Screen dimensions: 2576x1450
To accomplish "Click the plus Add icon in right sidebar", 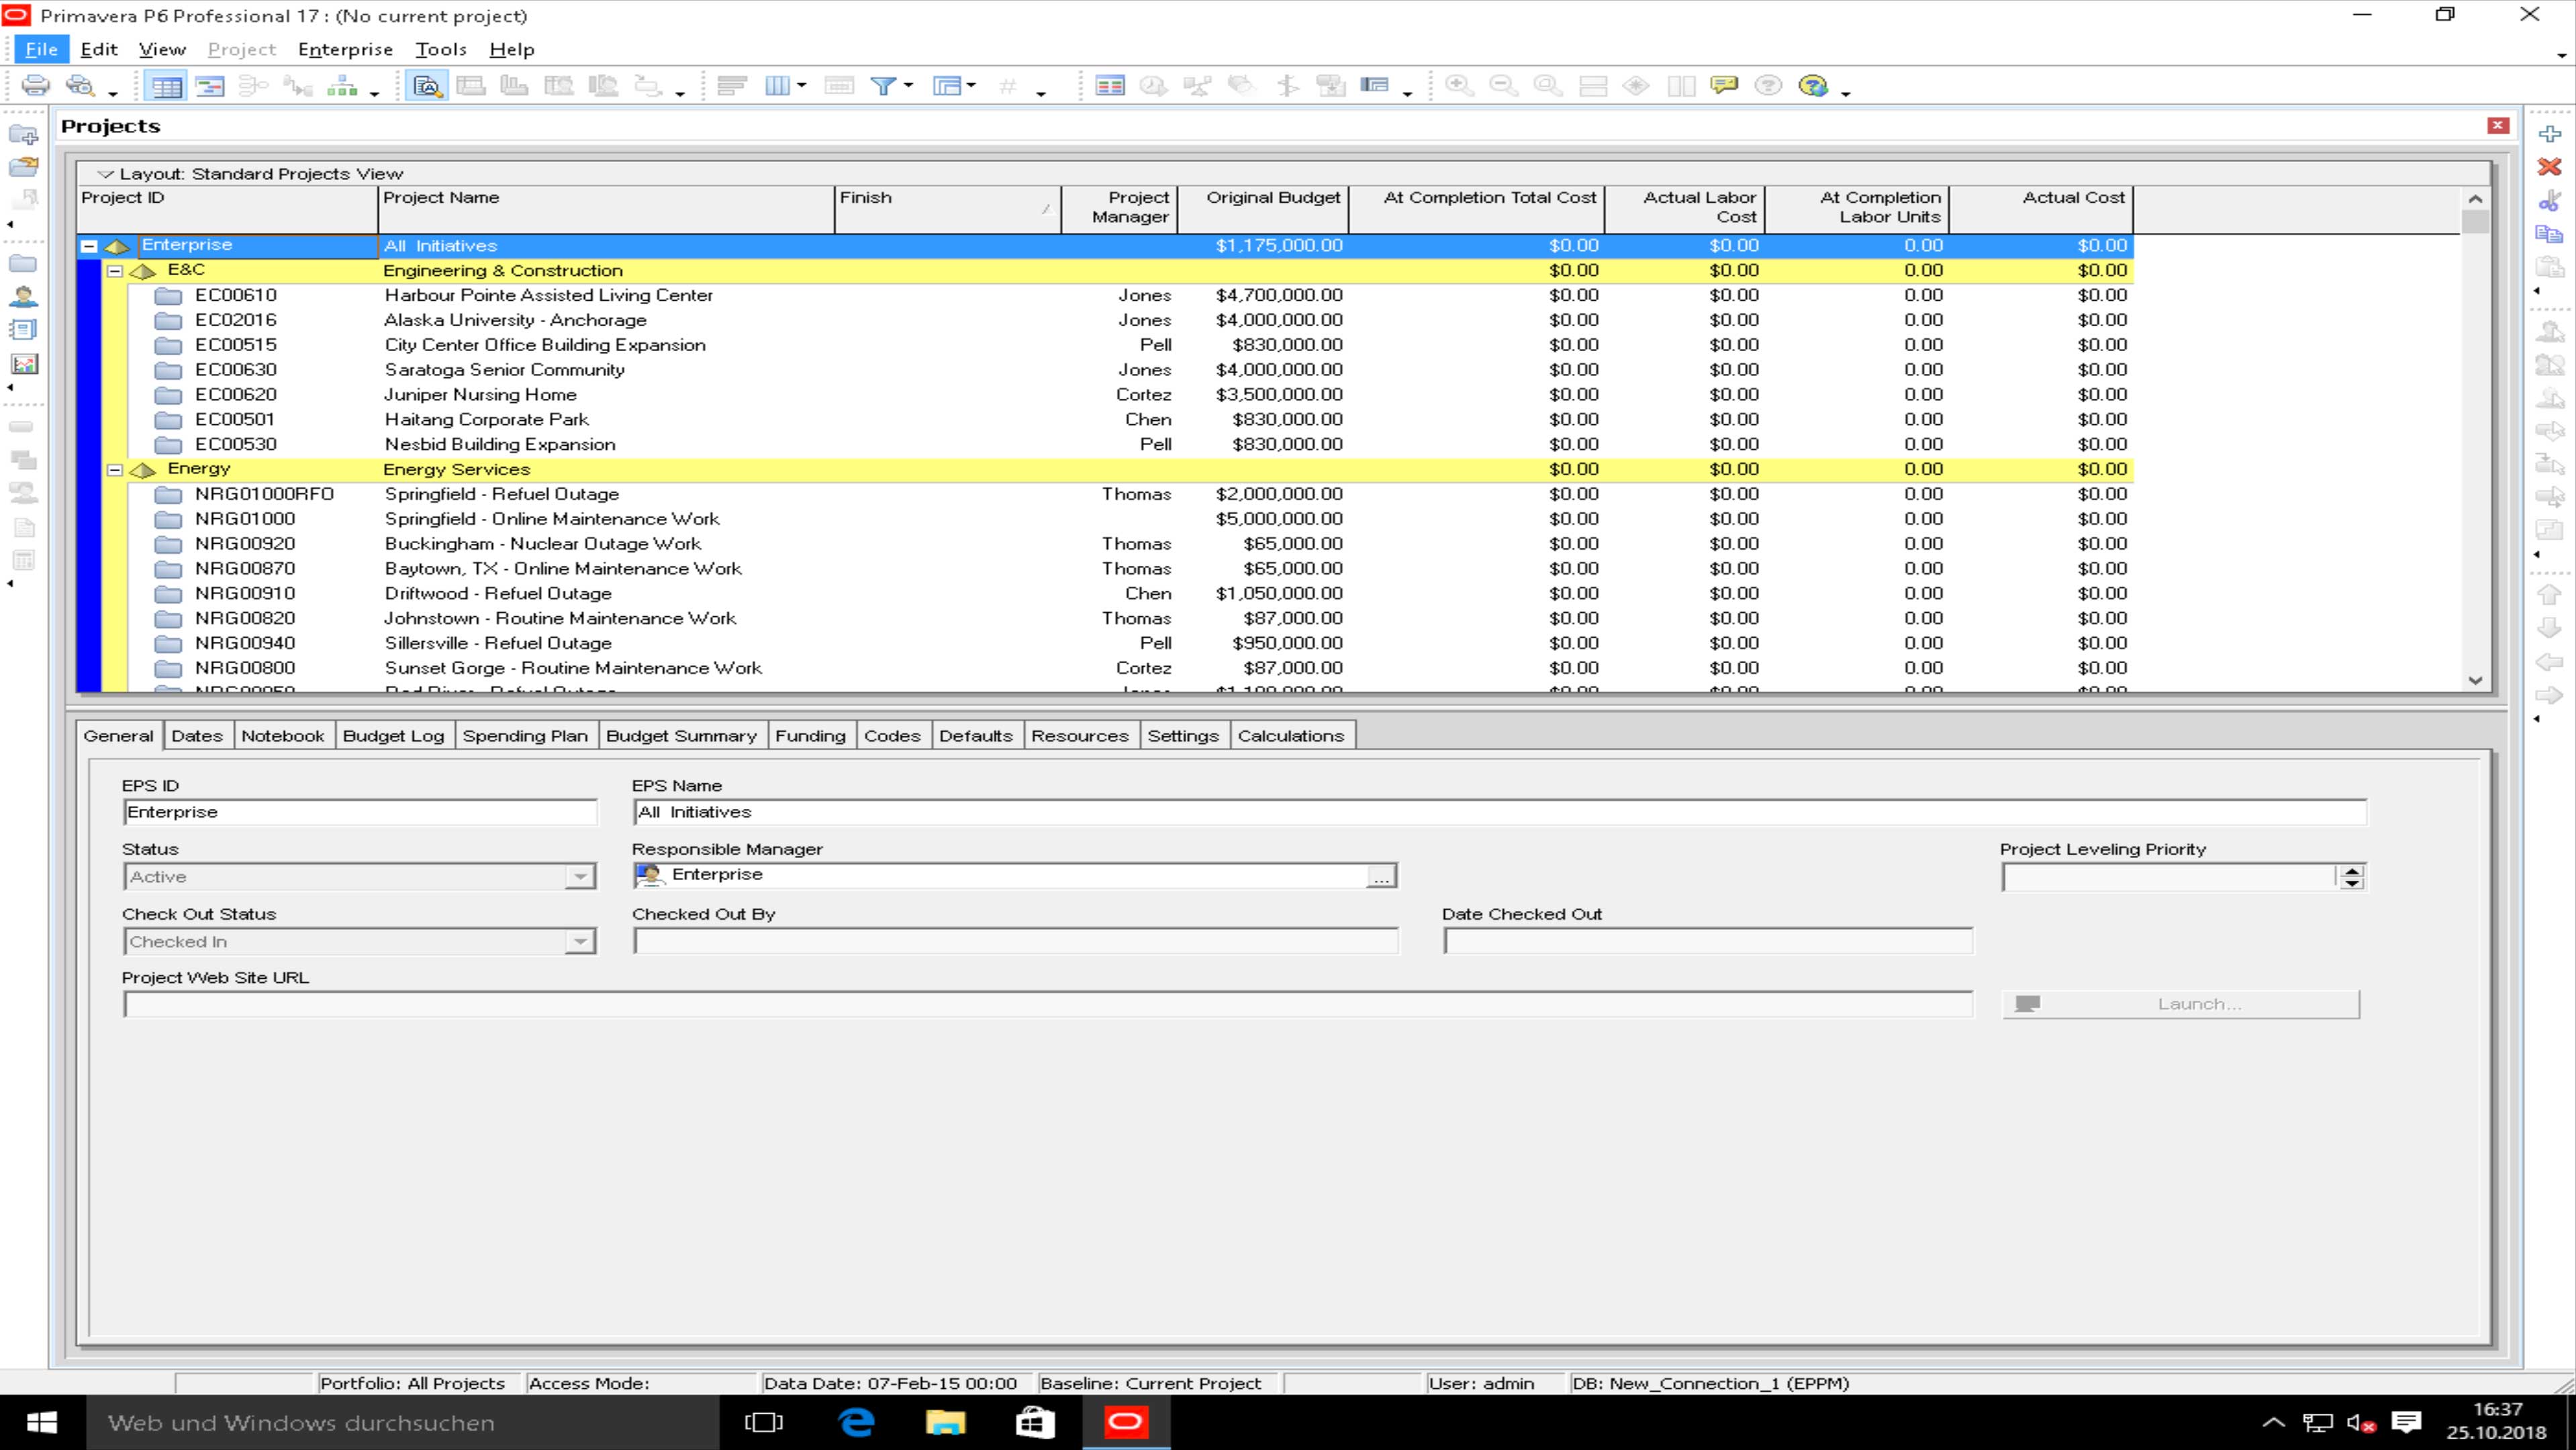I will tap(2549, 134).
